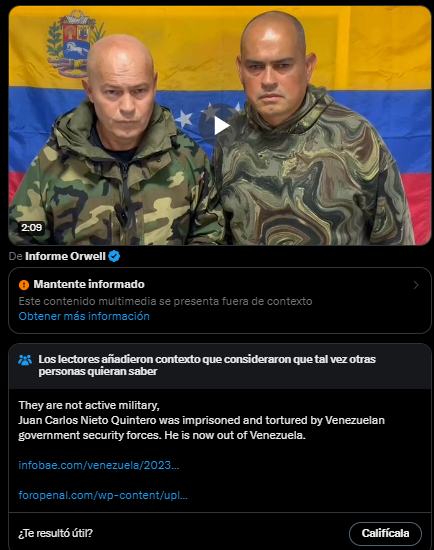The image size is (434, 550).
Task: Play the video with the center play button
Action: click(x=220, y=125)
